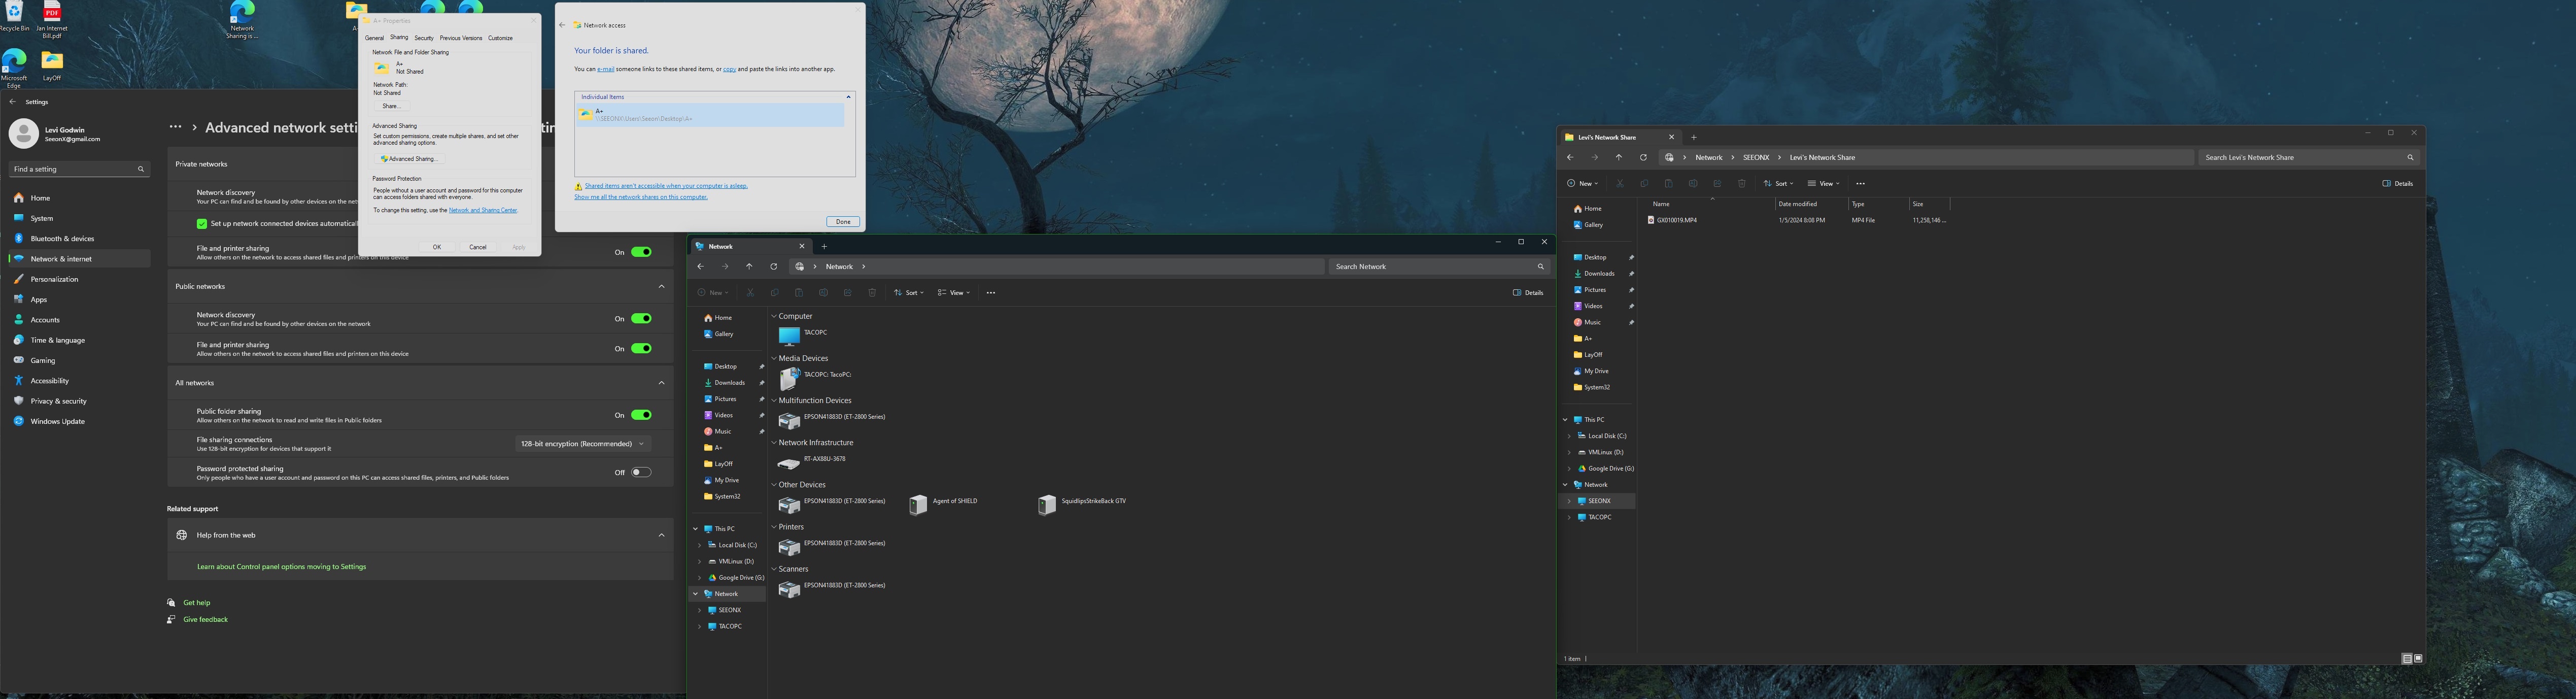Click SEEONX in Levi's window address breadcrumb
2576x699 pixels.
pos(1756,158)
